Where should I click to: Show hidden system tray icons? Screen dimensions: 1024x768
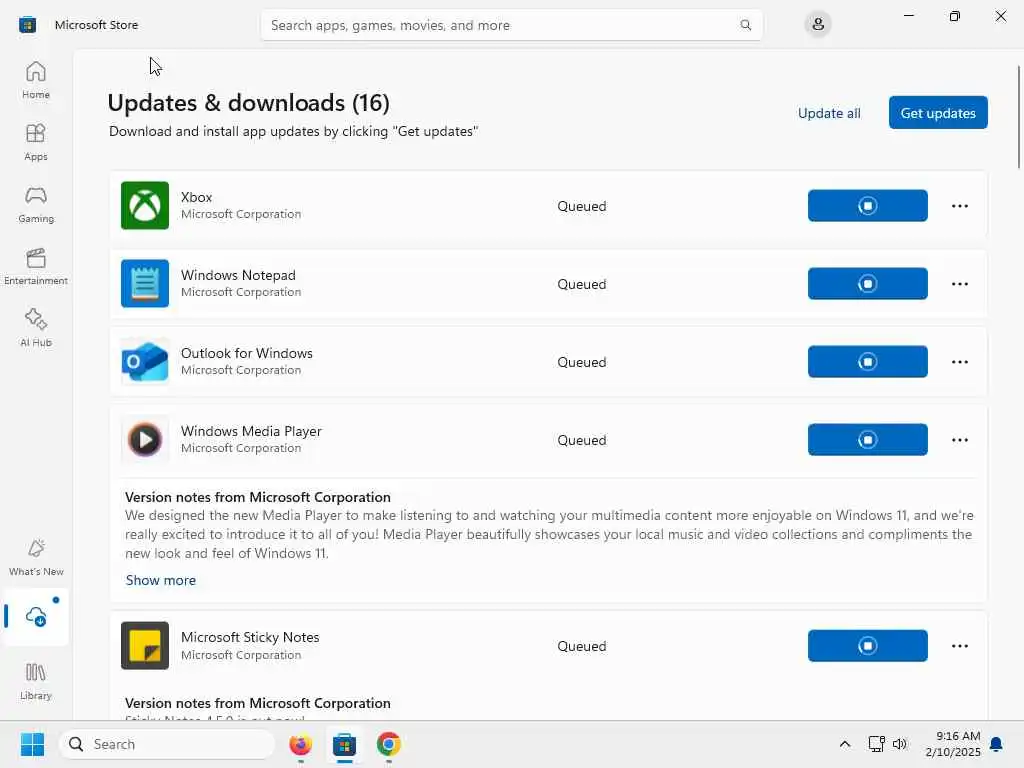pos(844,744)
